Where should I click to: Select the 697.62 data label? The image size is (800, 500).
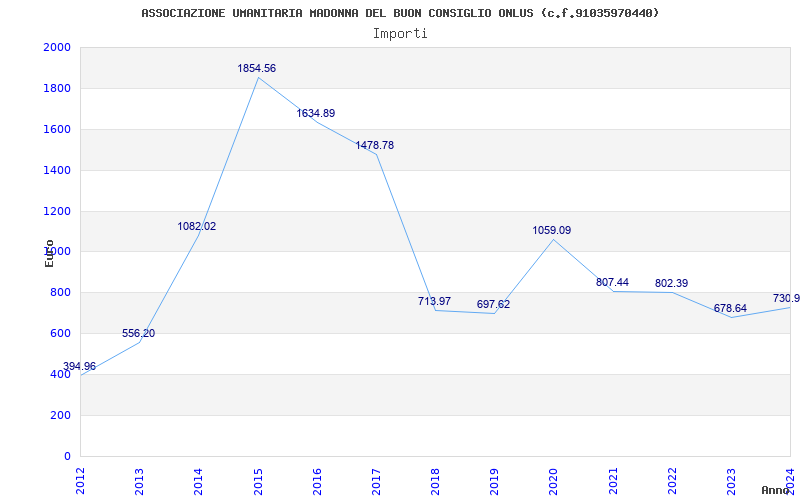[493, 304]
